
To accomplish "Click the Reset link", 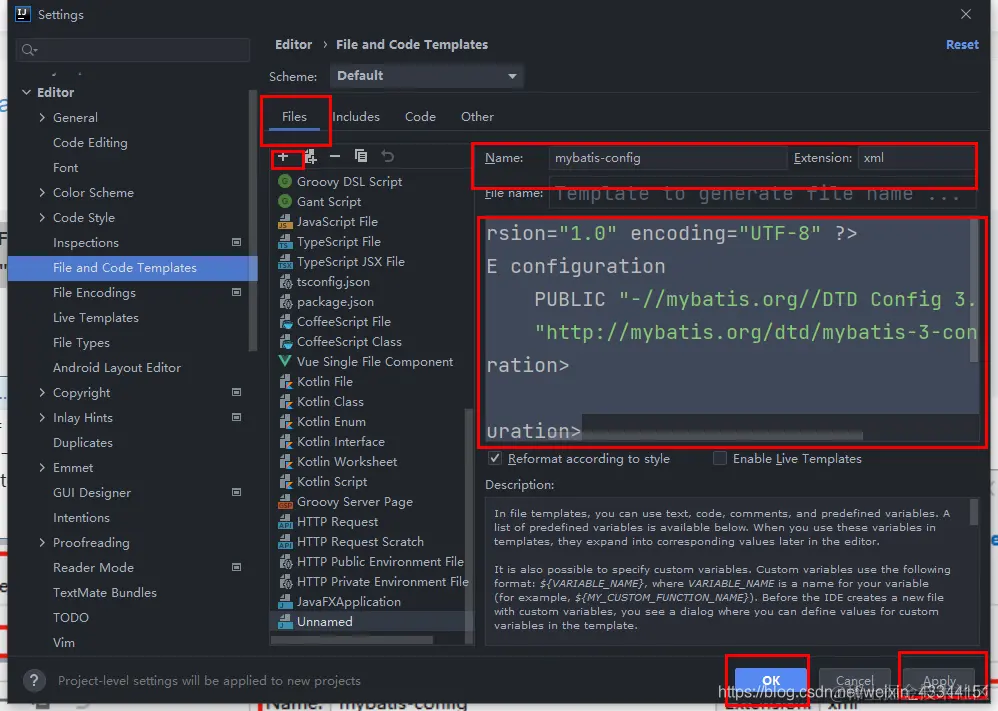I will click(962, 45).
